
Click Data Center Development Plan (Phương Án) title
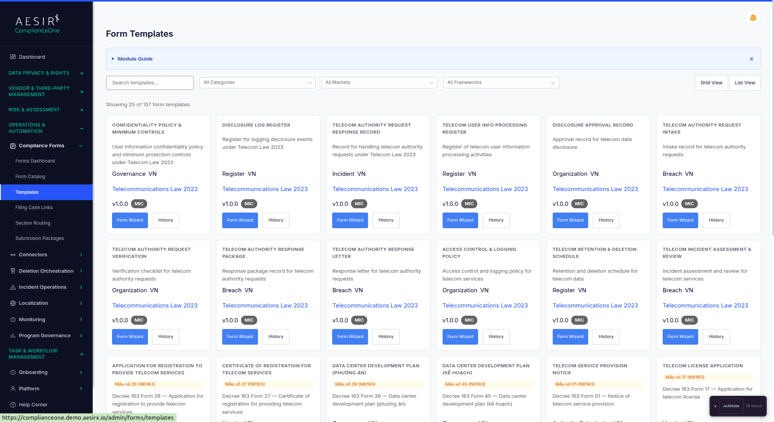(x=376, y=369)
